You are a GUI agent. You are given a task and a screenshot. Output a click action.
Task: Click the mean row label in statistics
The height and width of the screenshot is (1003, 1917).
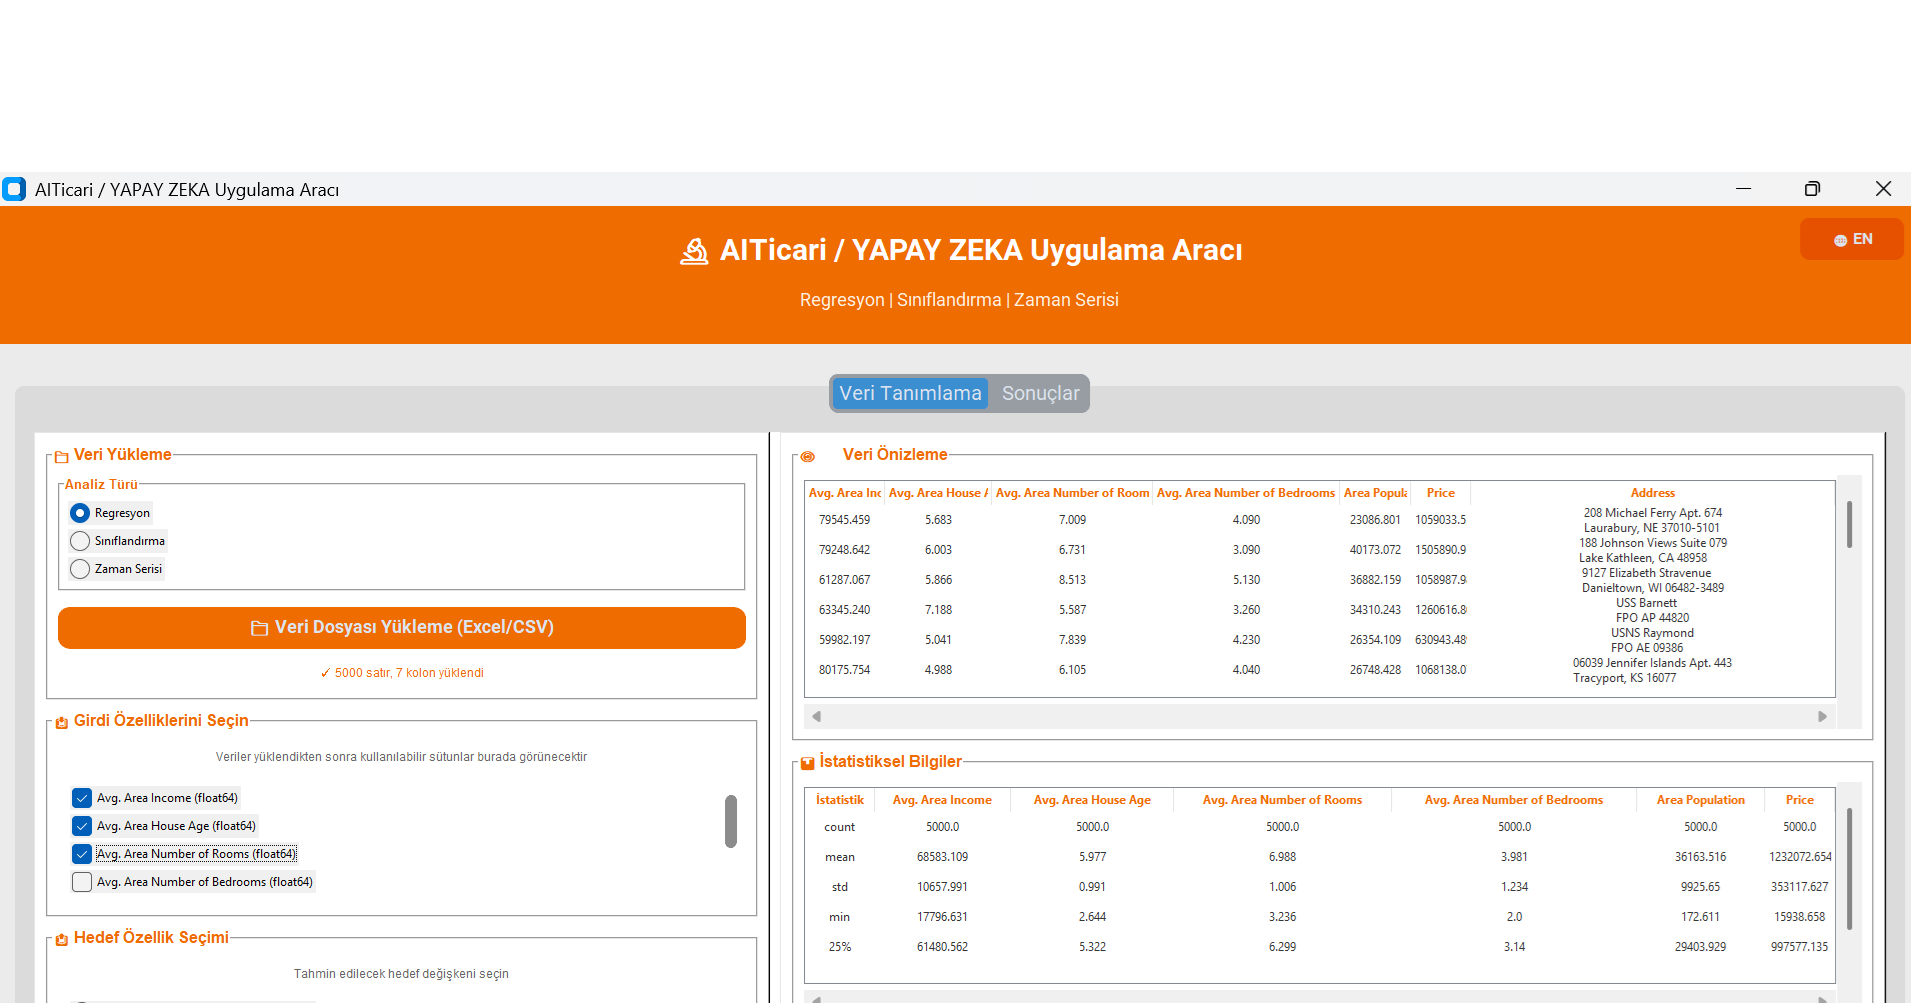pos(840,857)
